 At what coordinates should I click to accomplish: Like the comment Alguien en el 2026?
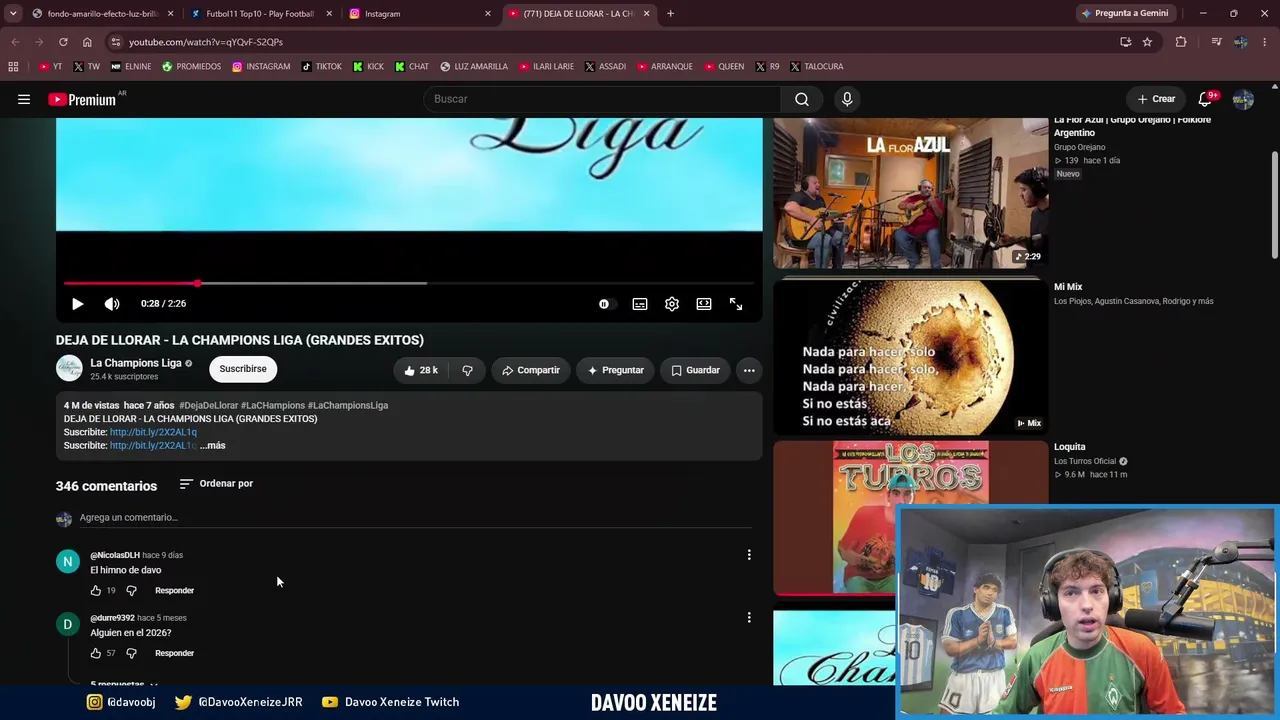(x=96, y=654)
